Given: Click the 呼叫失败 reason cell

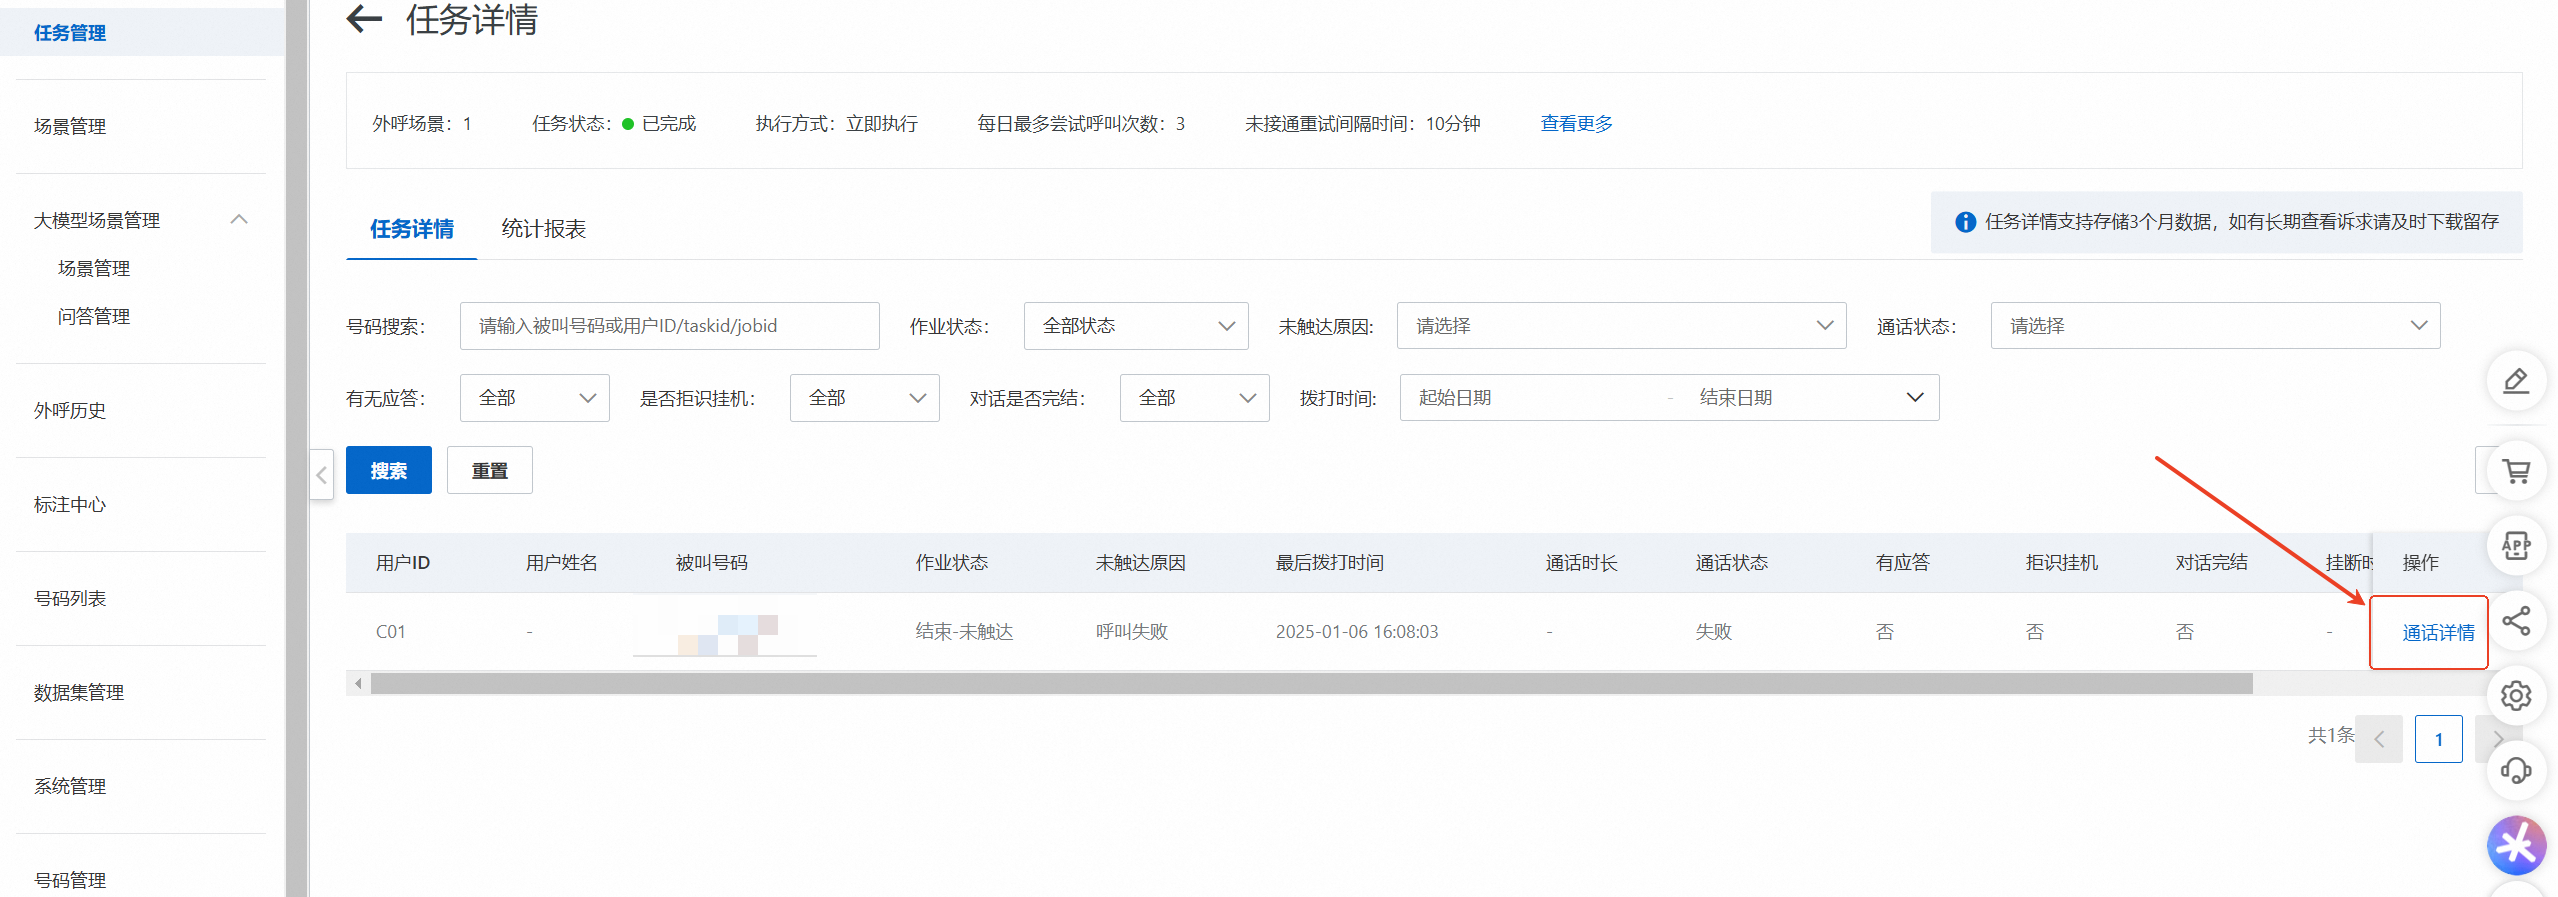Looking at the screenshot, I should pyautogui.click(x=1131, y=632).
